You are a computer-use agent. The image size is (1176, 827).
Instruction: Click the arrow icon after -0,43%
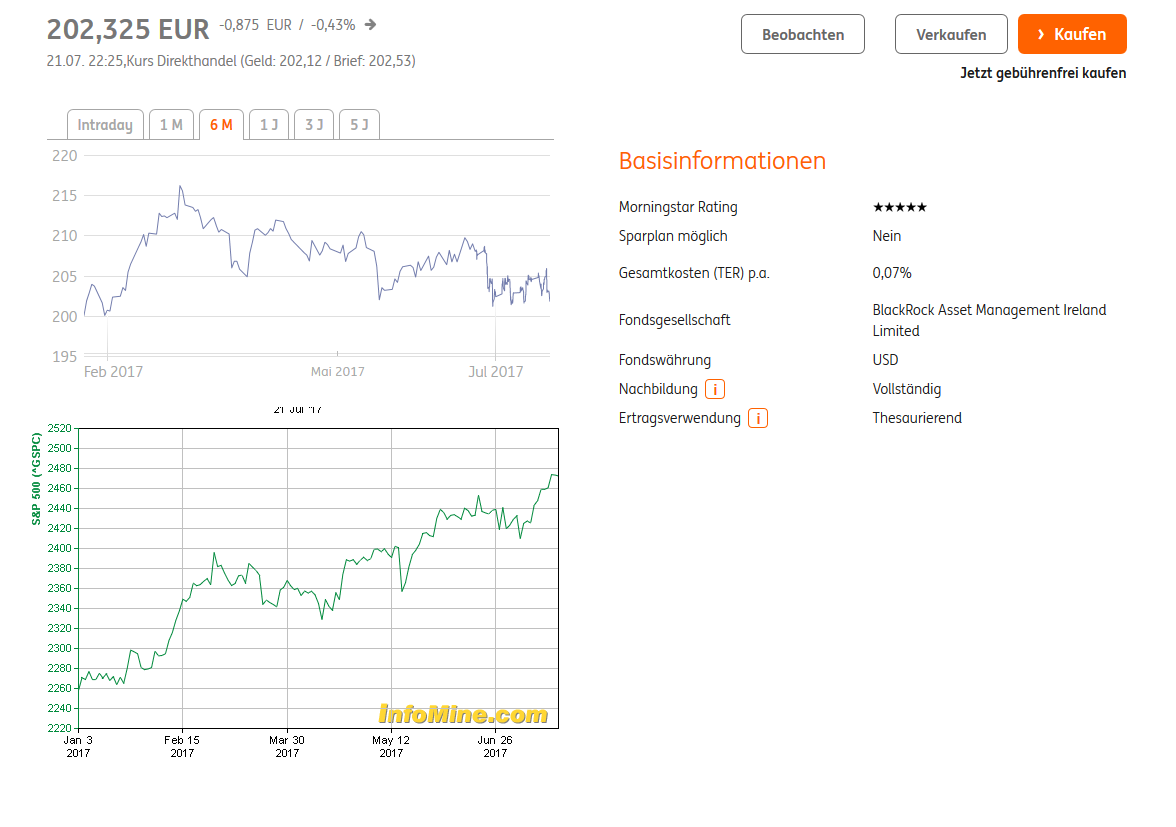(371, 25)
